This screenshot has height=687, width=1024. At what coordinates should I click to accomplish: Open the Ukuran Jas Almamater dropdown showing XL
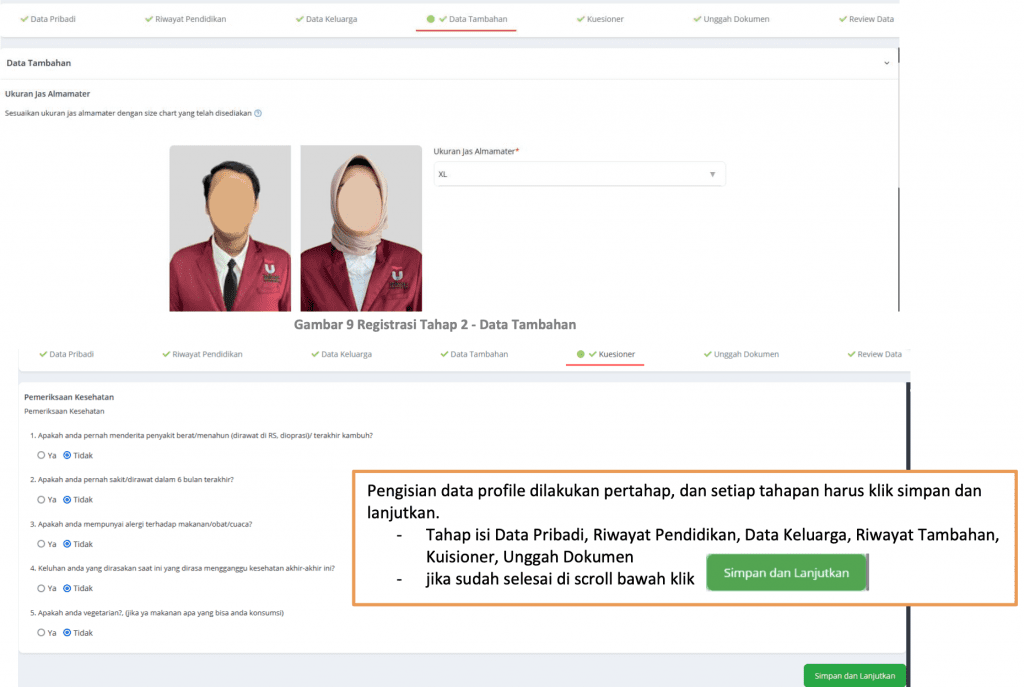point(578,174)
